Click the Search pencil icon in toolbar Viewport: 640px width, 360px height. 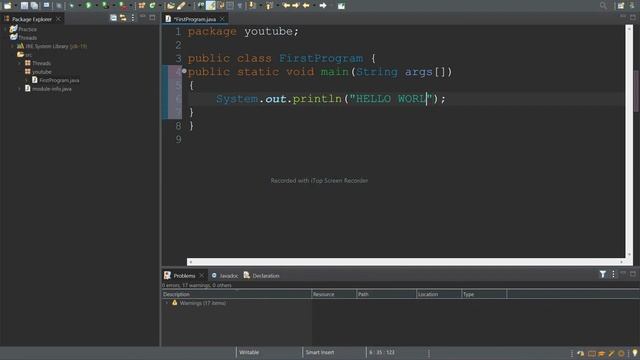[x=181, y=6]
